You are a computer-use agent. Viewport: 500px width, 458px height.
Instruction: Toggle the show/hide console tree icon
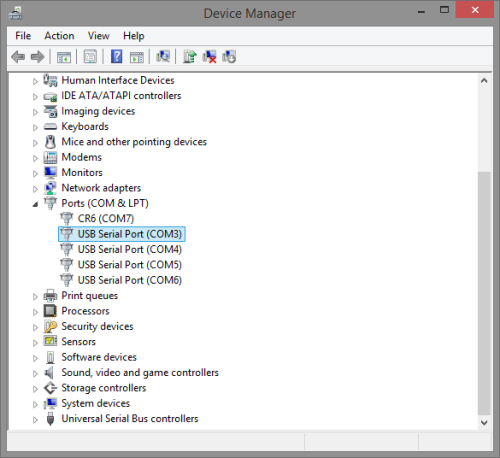click(64, 57)
